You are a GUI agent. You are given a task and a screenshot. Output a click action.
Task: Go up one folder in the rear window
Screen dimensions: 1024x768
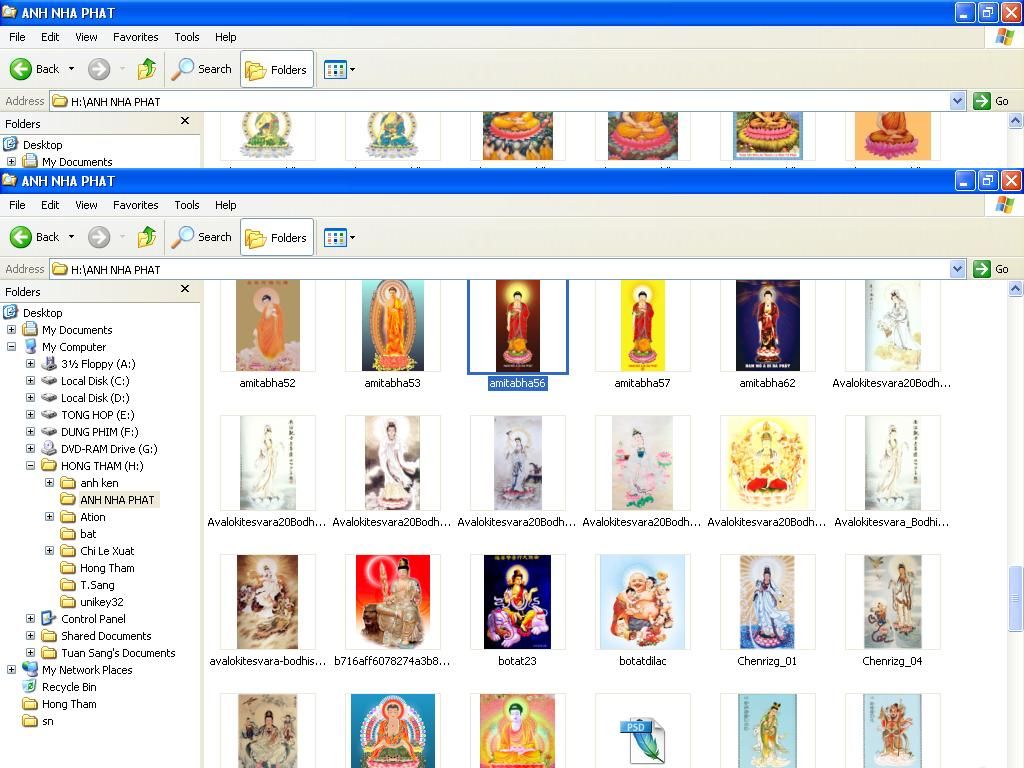coord(147,69)
